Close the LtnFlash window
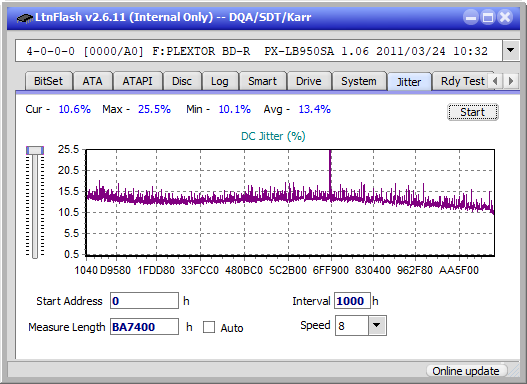This screenshot has width=527, height=384. click(x=505, y=17)
